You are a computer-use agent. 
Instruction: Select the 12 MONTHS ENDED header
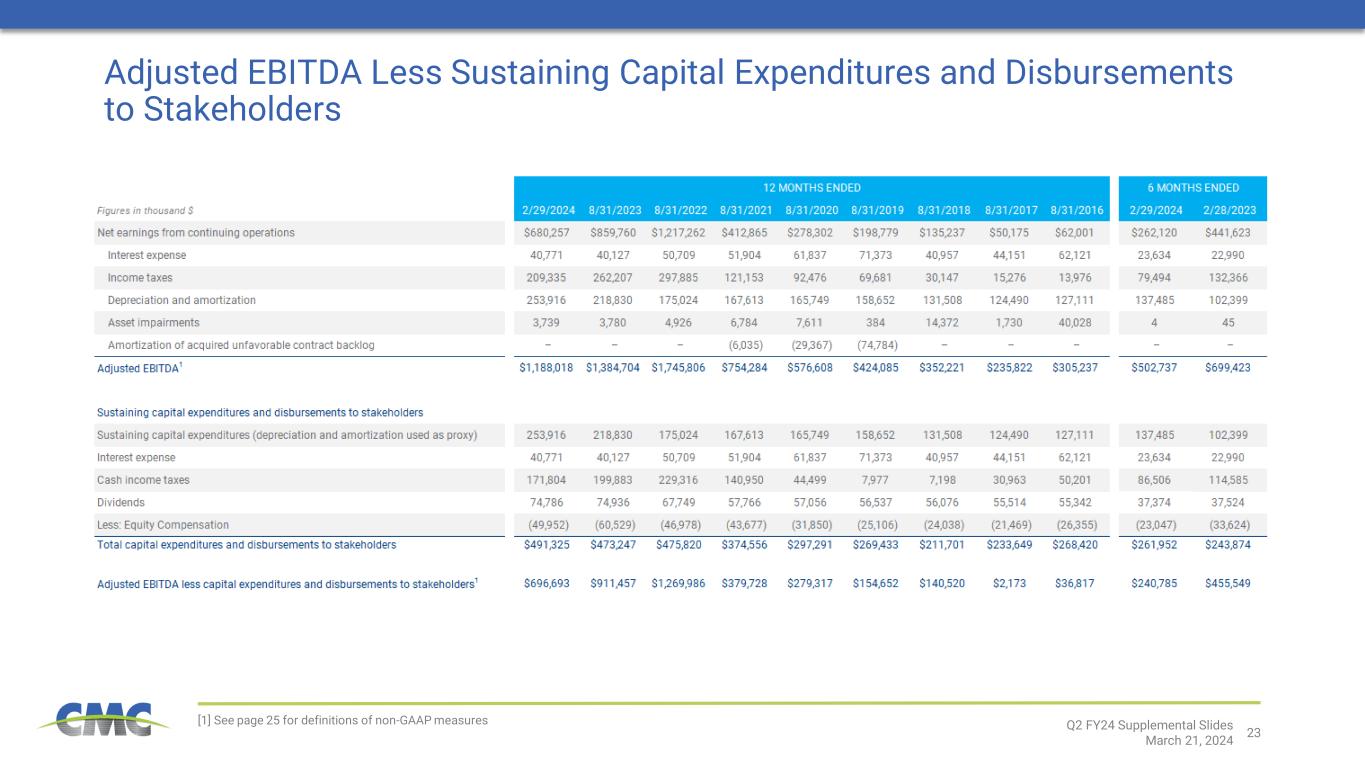pyautogui.click(x=811, y=188)
